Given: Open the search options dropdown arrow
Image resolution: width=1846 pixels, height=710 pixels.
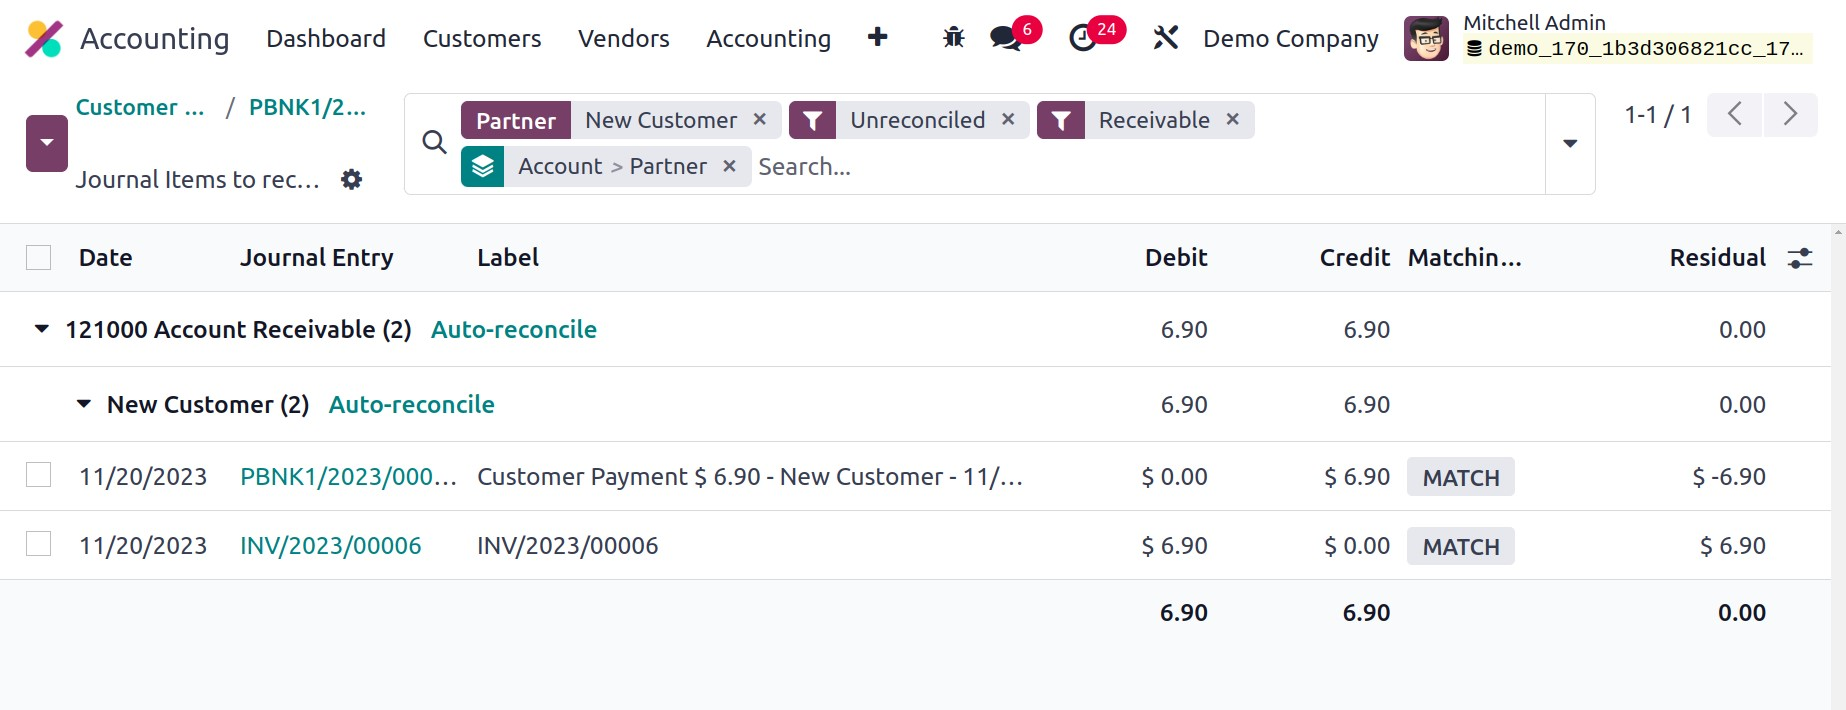Looking at the screenshot, I should tap(1570, 144).
